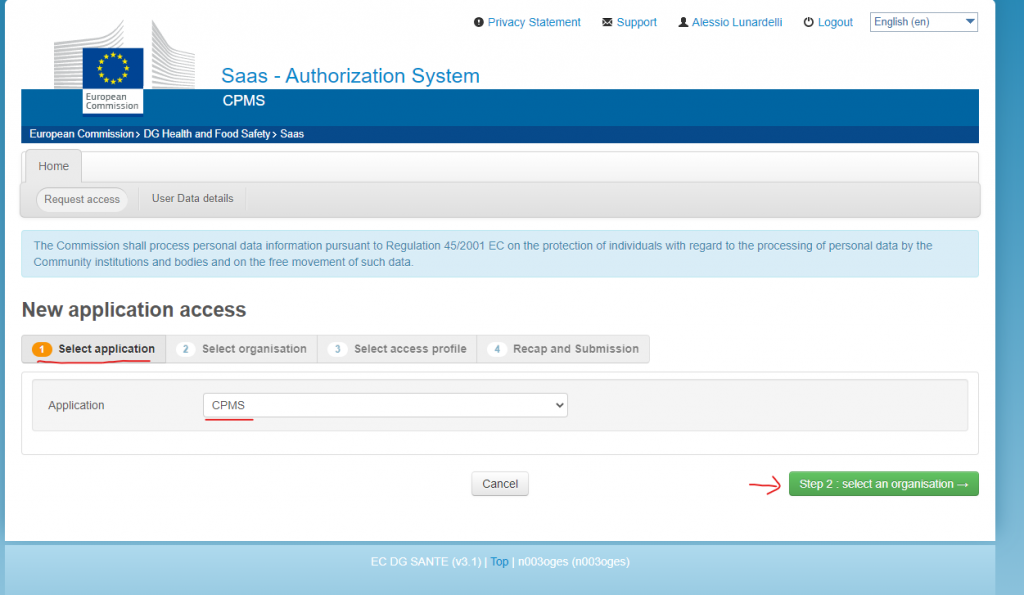
Task: Click the step 2 number badge
Action: pyautogui.click(x=185, y=349)
